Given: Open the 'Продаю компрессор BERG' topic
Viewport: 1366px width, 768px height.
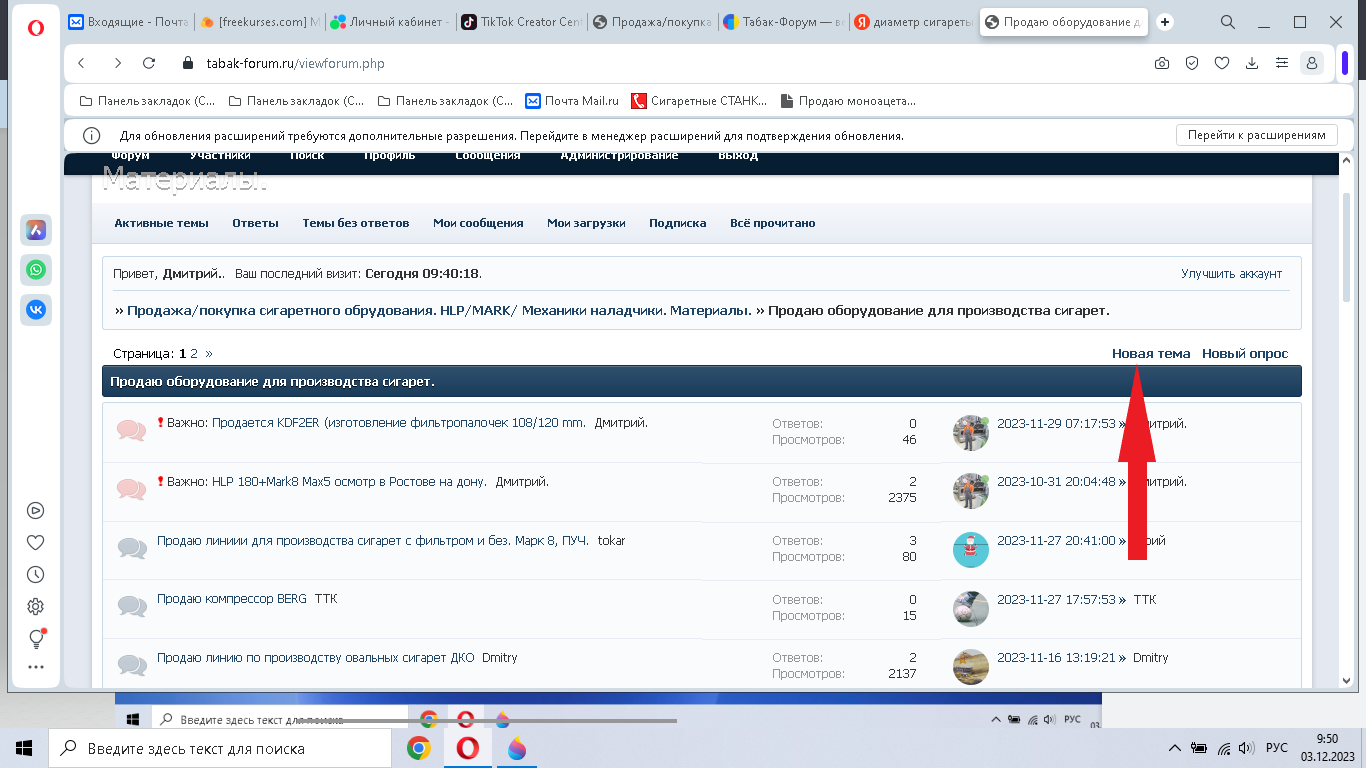Looking at the screenshot, I should coord(231,599).
